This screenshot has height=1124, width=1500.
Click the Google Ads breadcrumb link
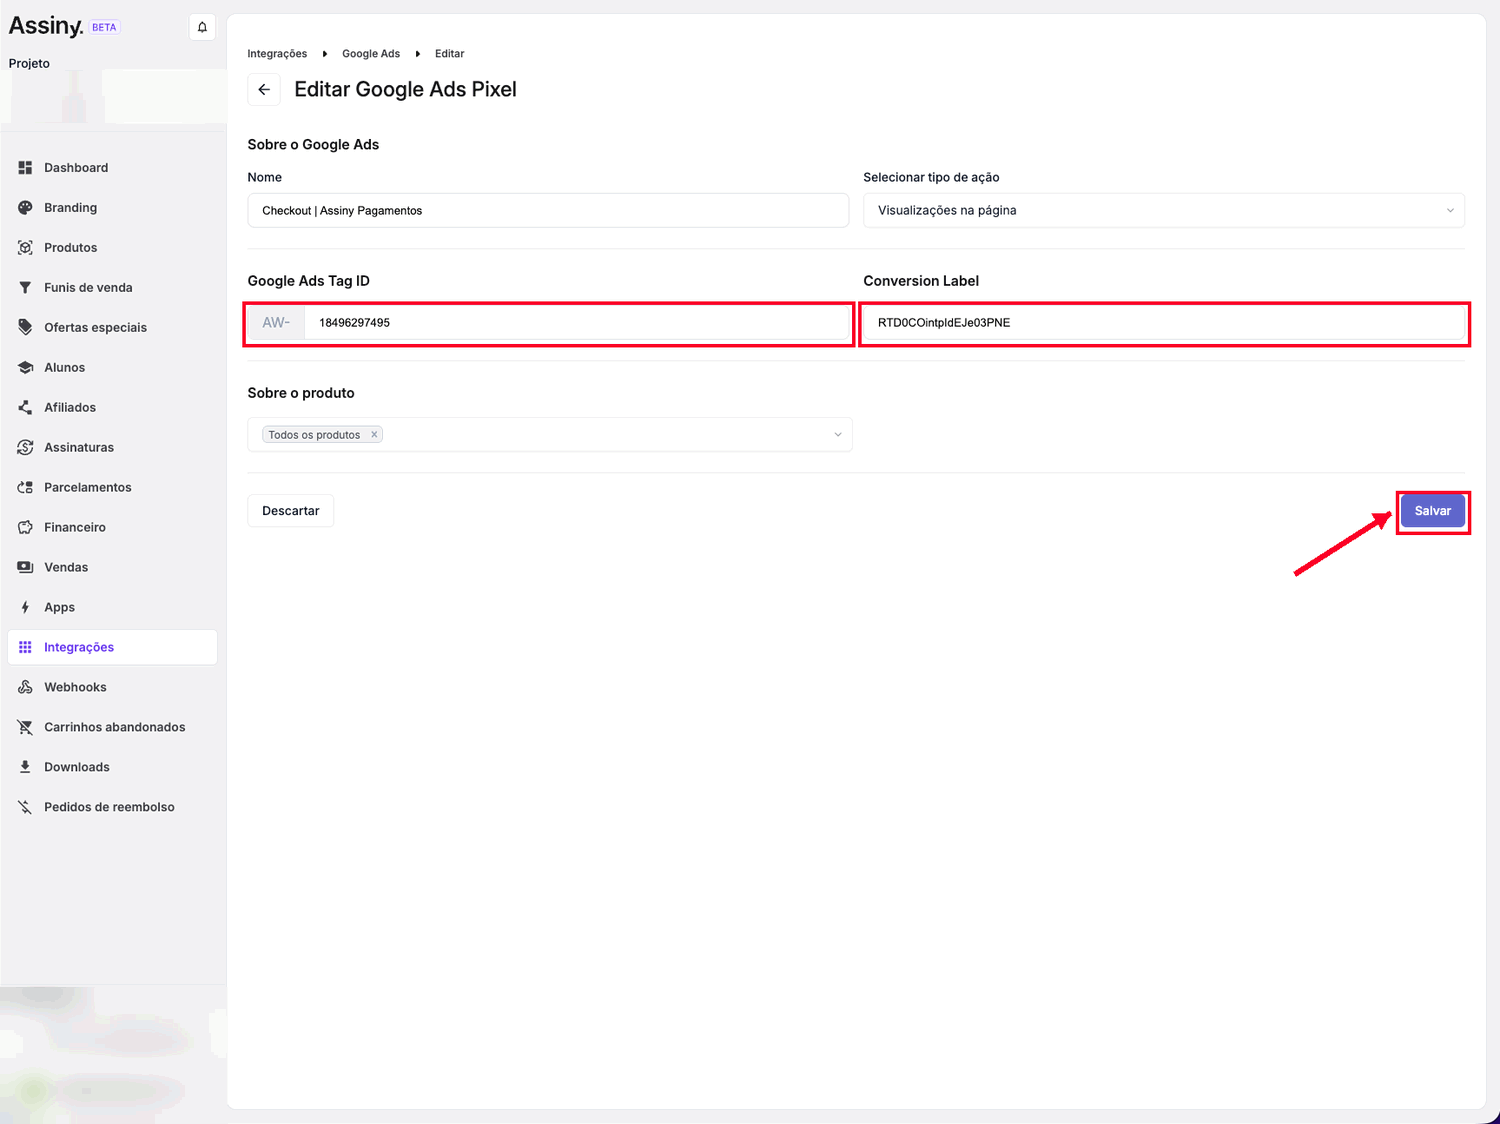pos(371,54)
